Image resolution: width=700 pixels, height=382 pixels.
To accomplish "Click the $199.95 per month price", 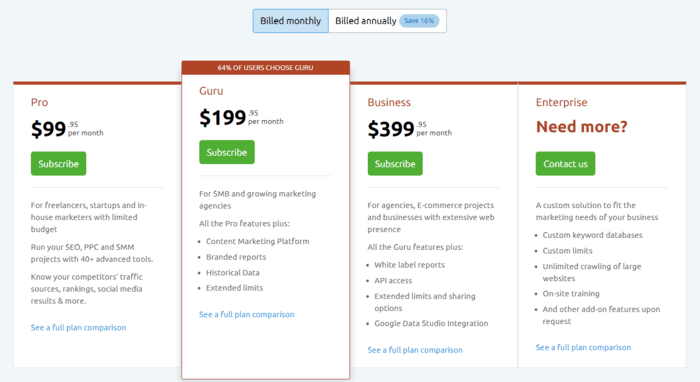I will tap(241, 118).
